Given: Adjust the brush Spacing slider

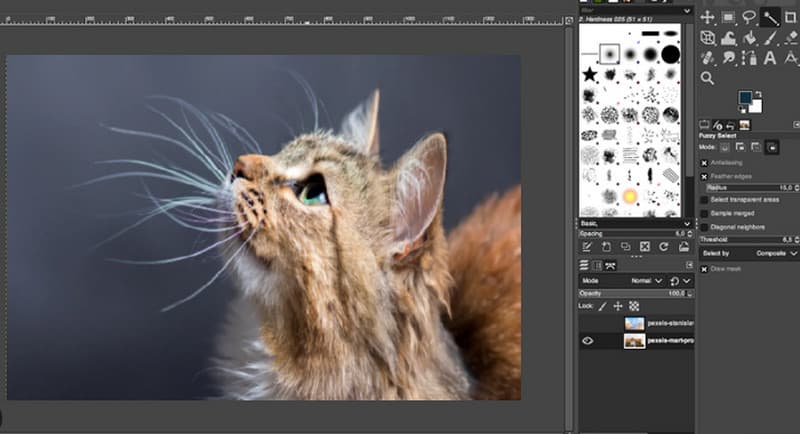Looking at the screenshot, I should coord(636,234).
